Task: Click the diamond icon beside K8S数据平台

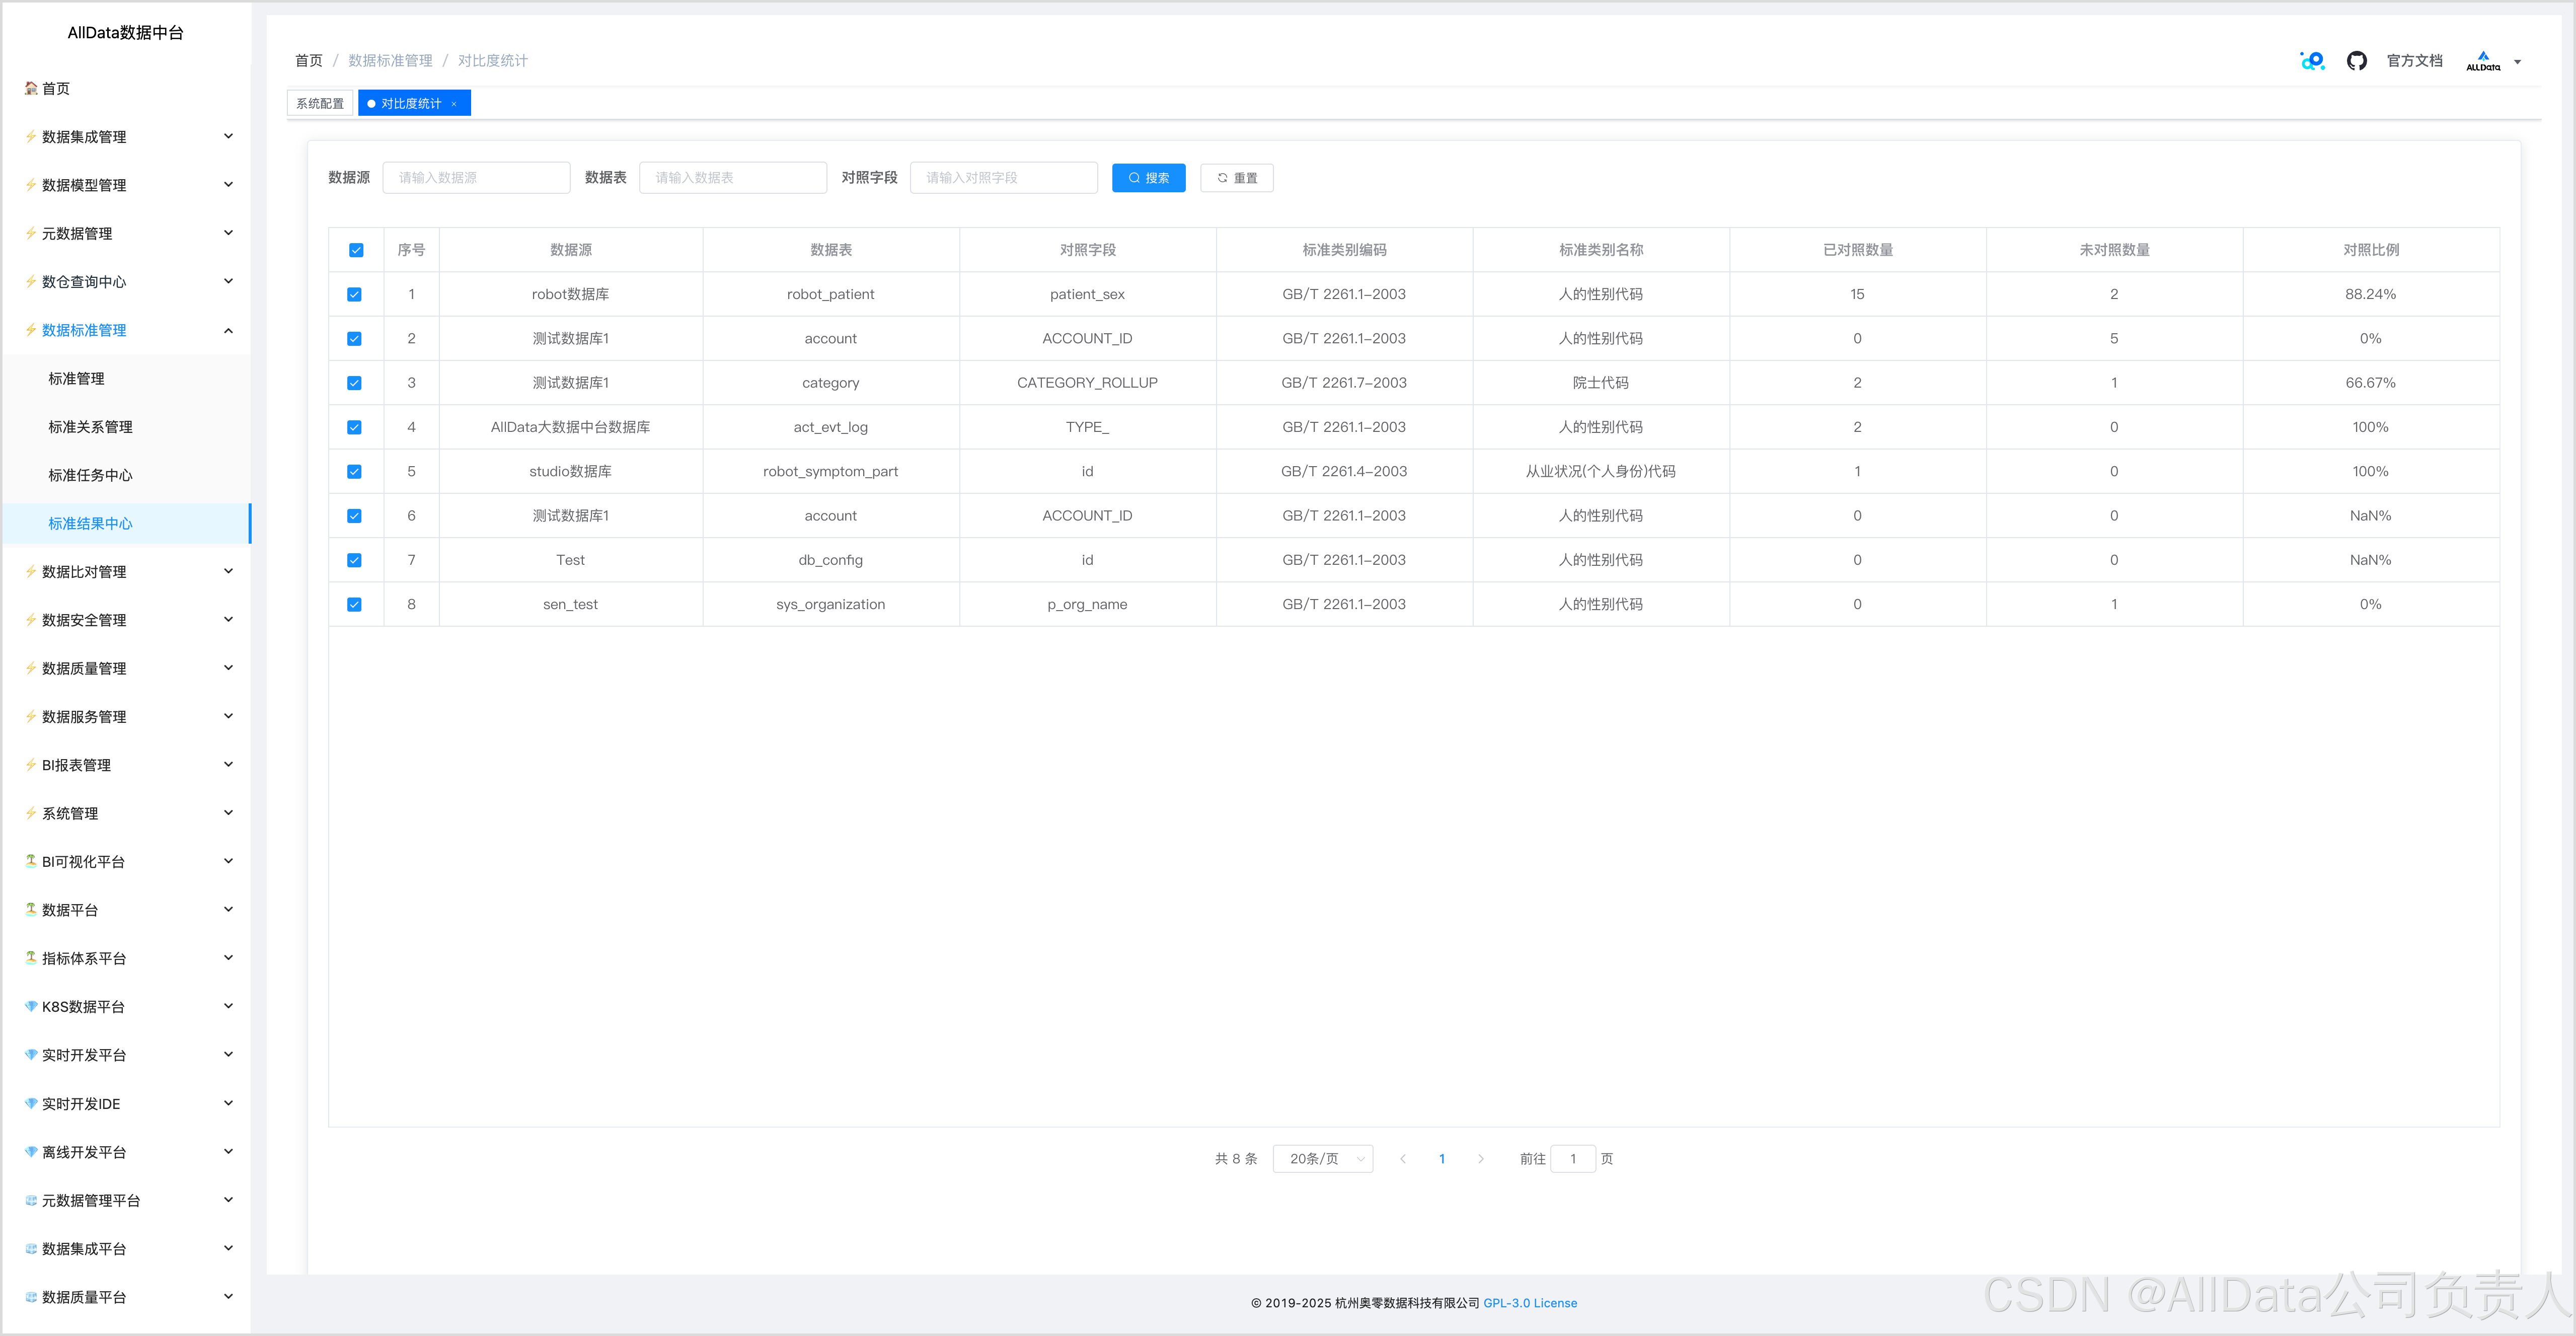Action: point(31,1006)
